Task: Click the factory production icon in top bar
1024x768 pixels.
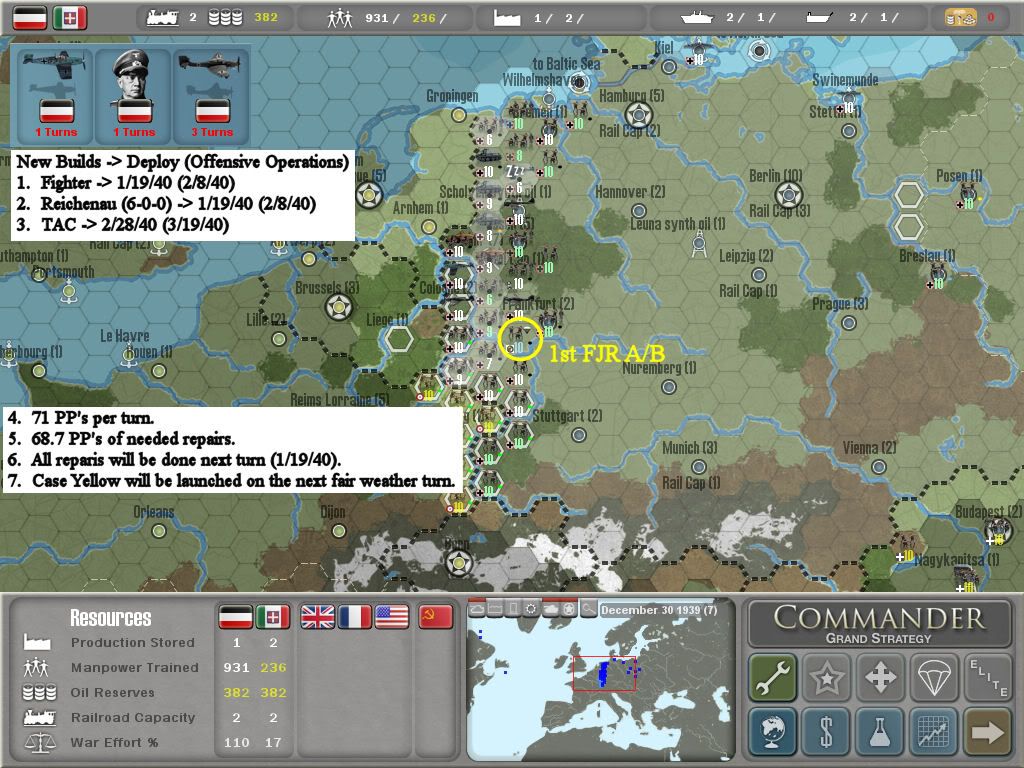Action: pyautogui.click(x=507, y=18)
